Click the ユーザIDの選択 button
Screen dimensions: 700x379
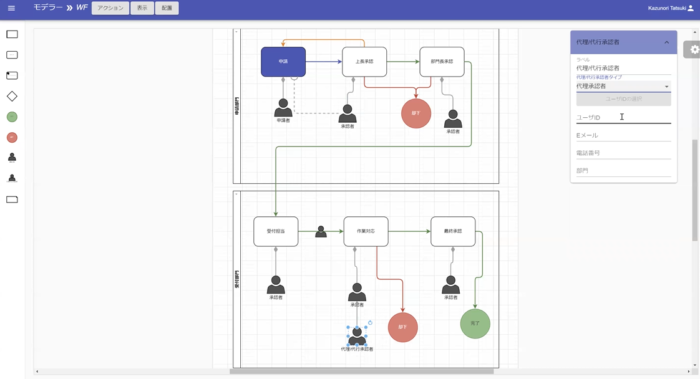click(623, 99)
